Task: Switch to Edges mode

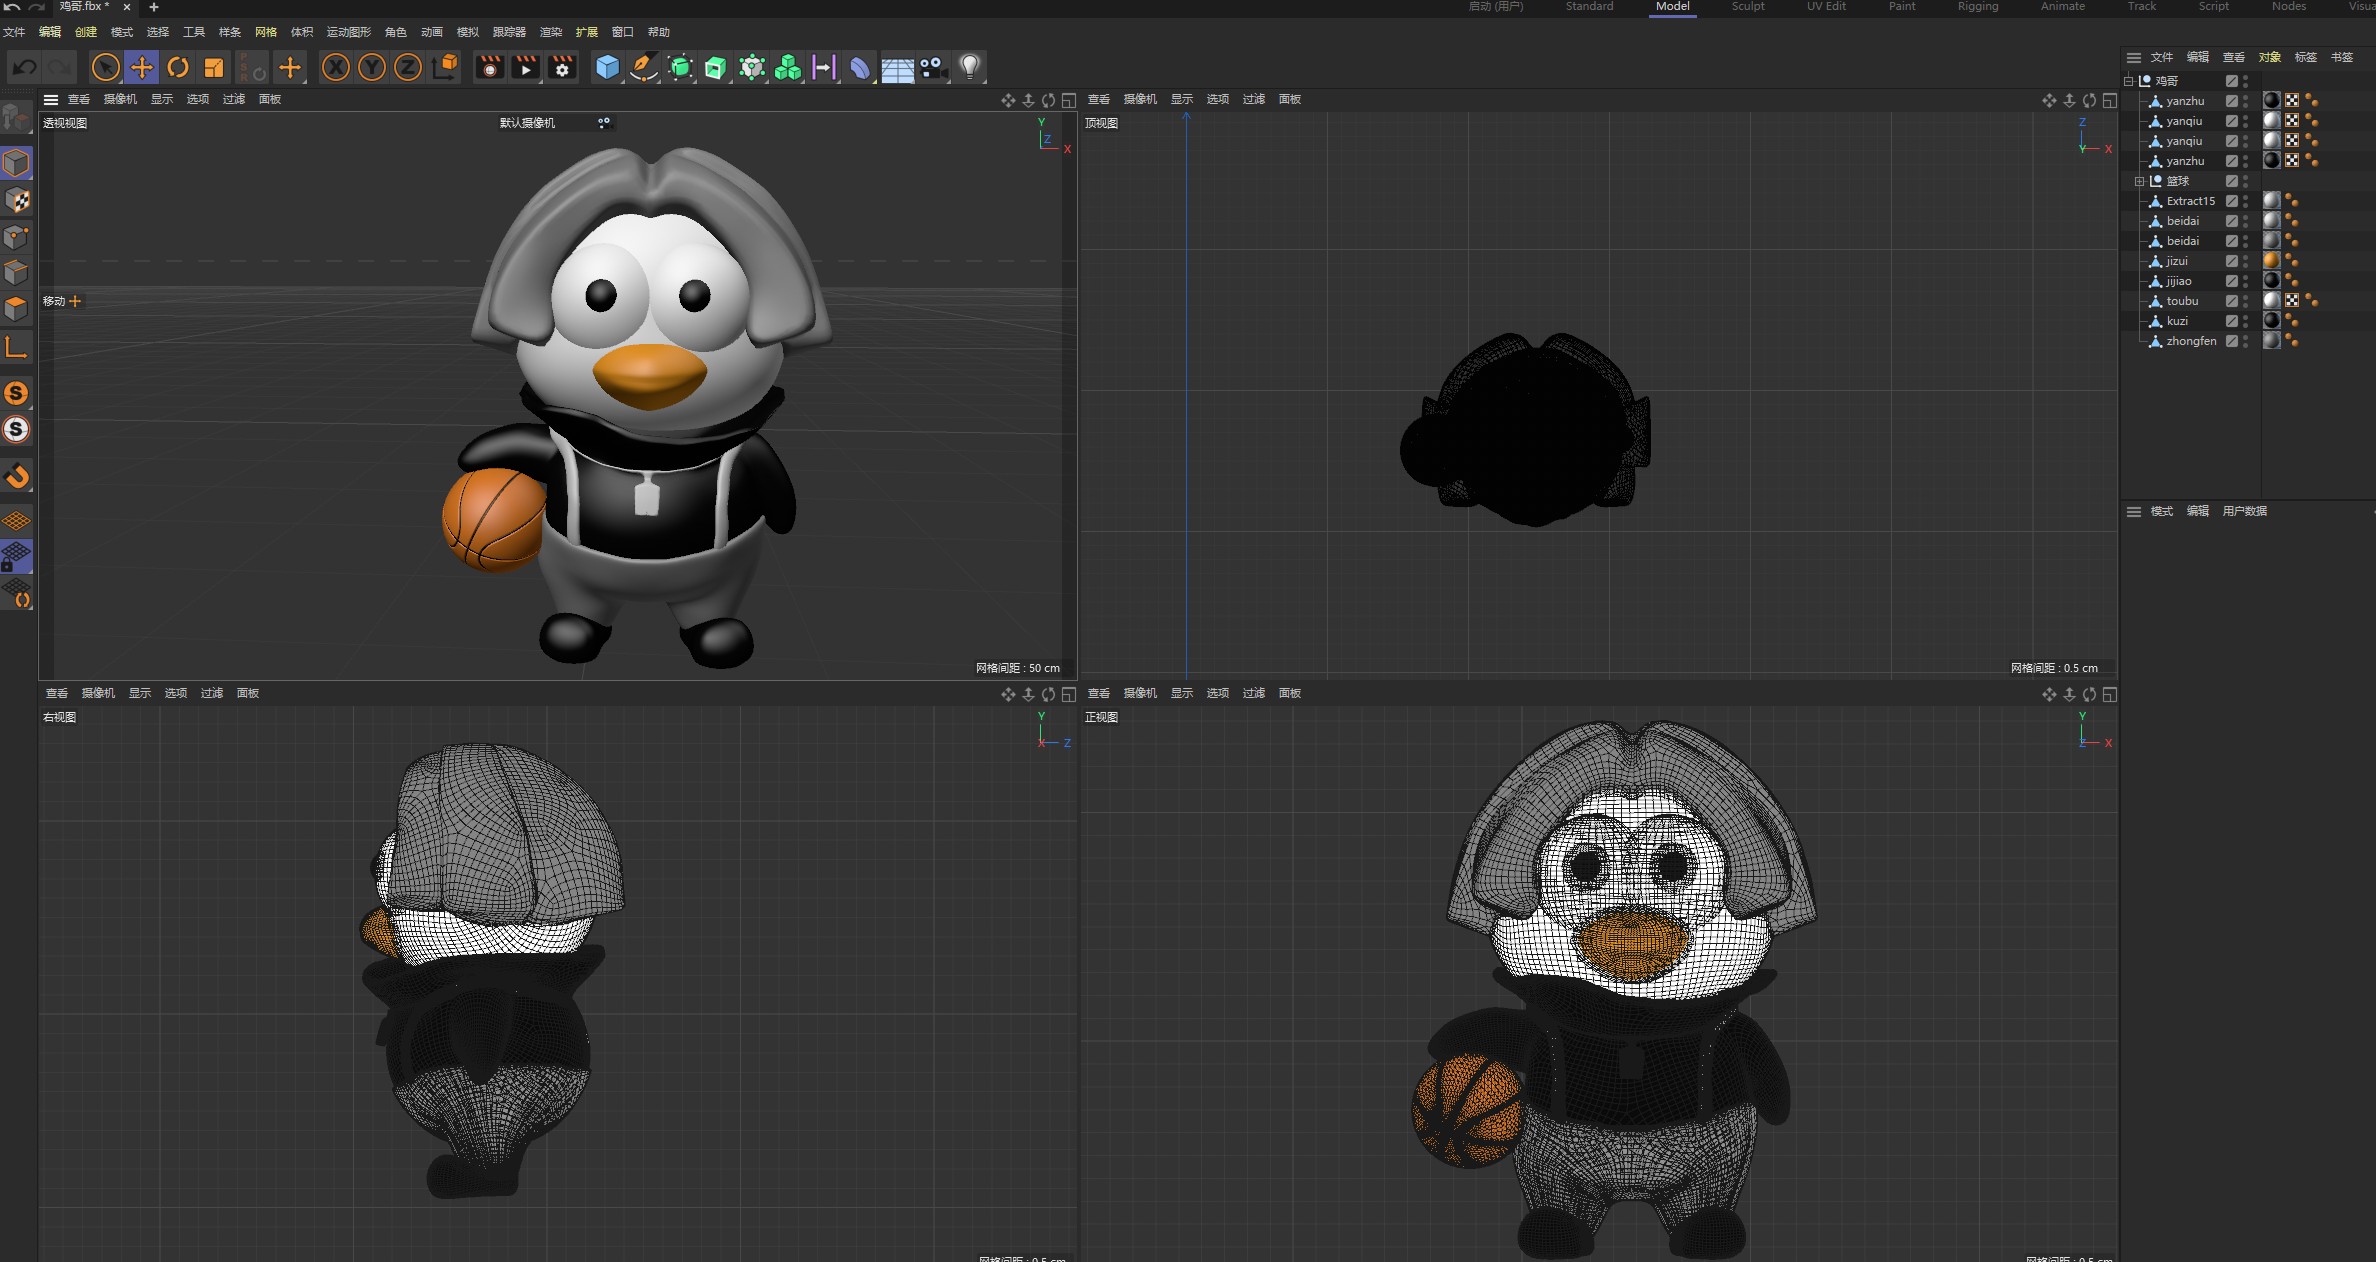Action: 17,272
